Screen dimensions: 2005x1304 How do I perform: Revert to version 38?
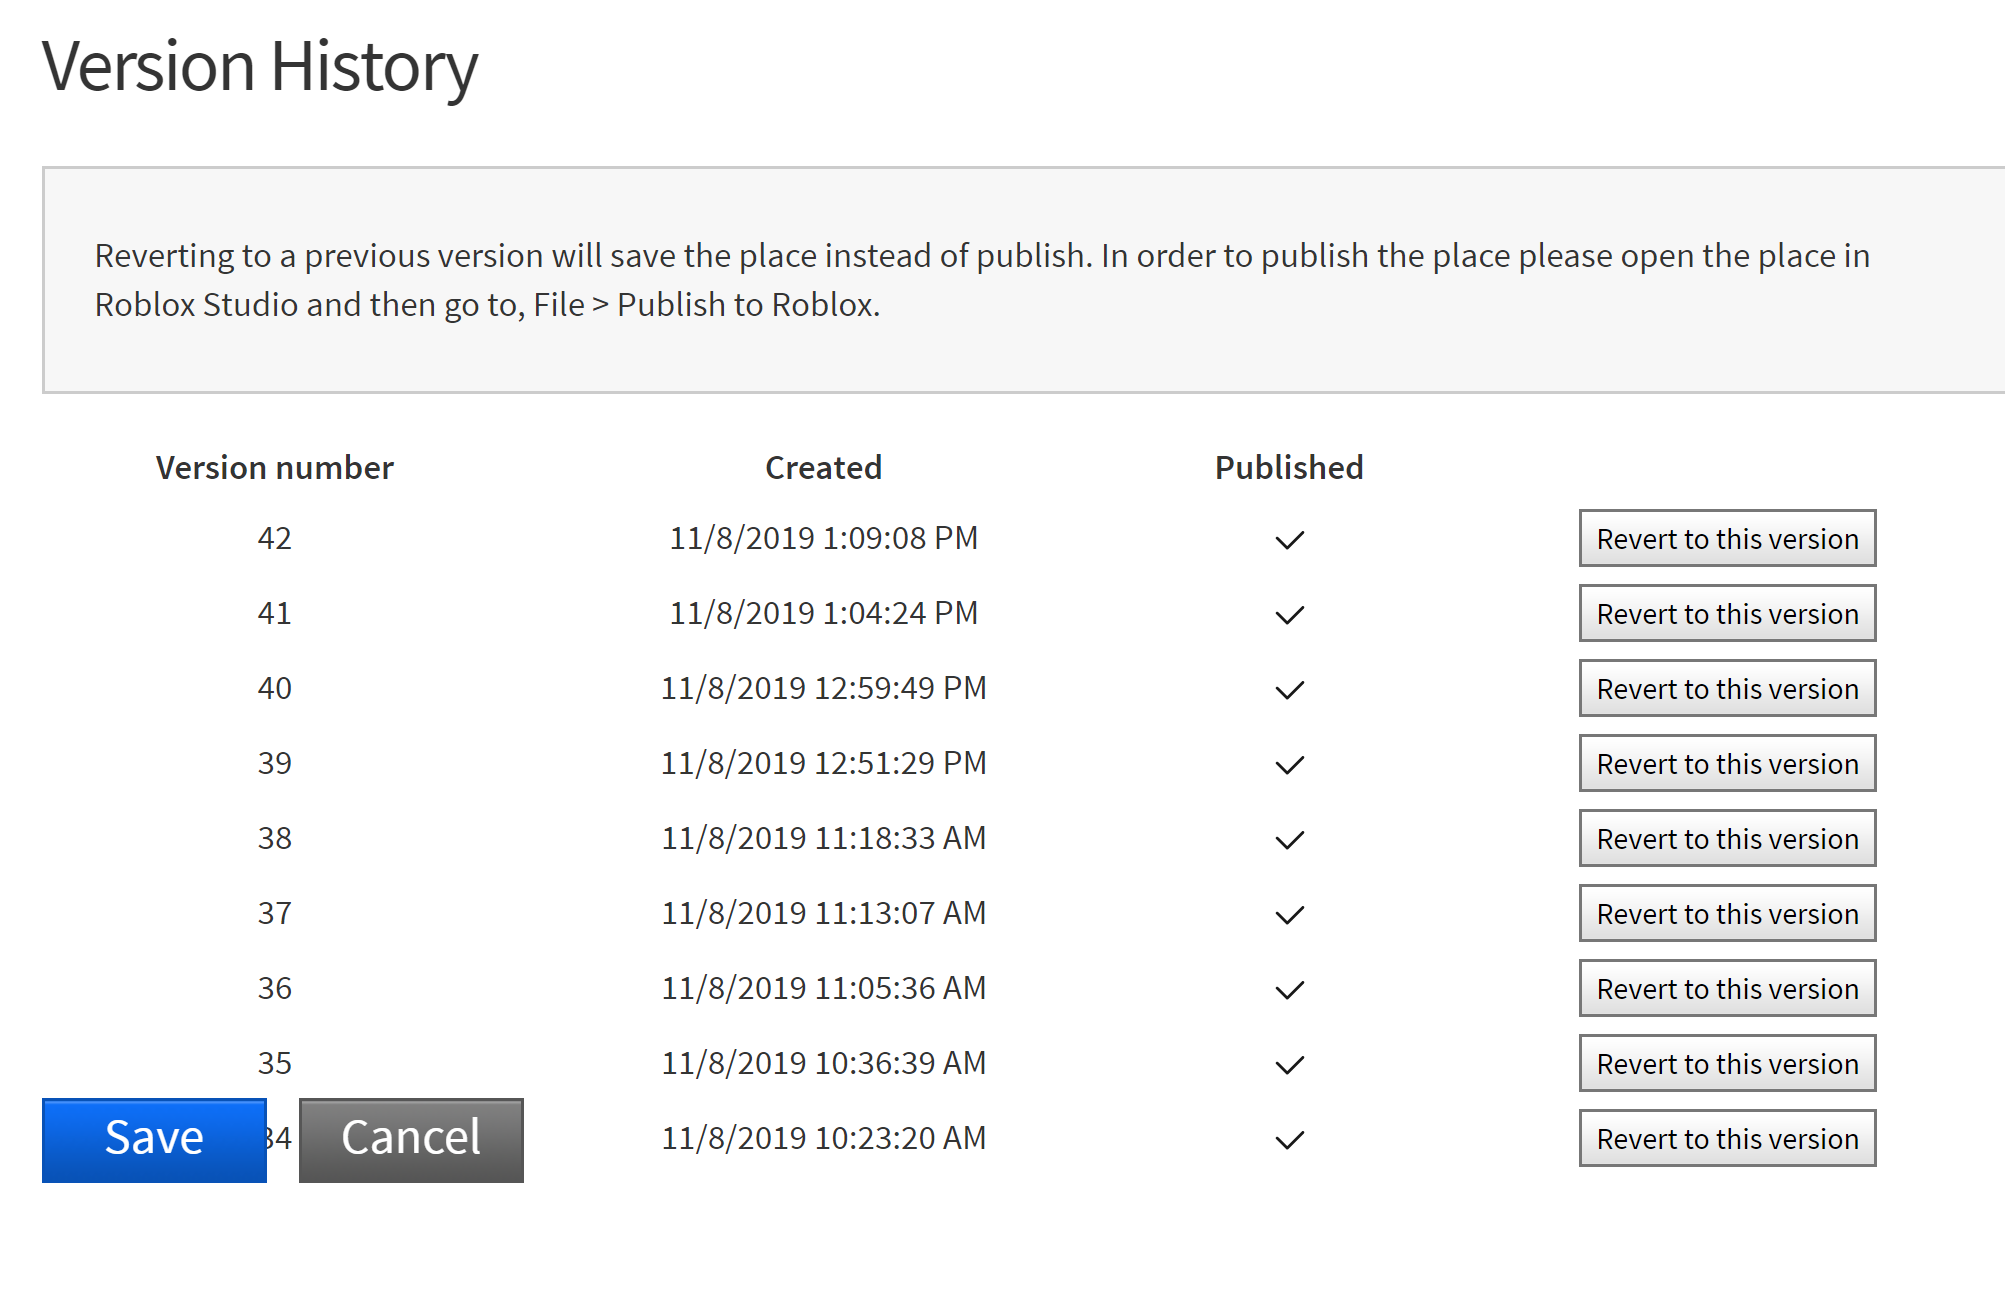(1726, 839)
